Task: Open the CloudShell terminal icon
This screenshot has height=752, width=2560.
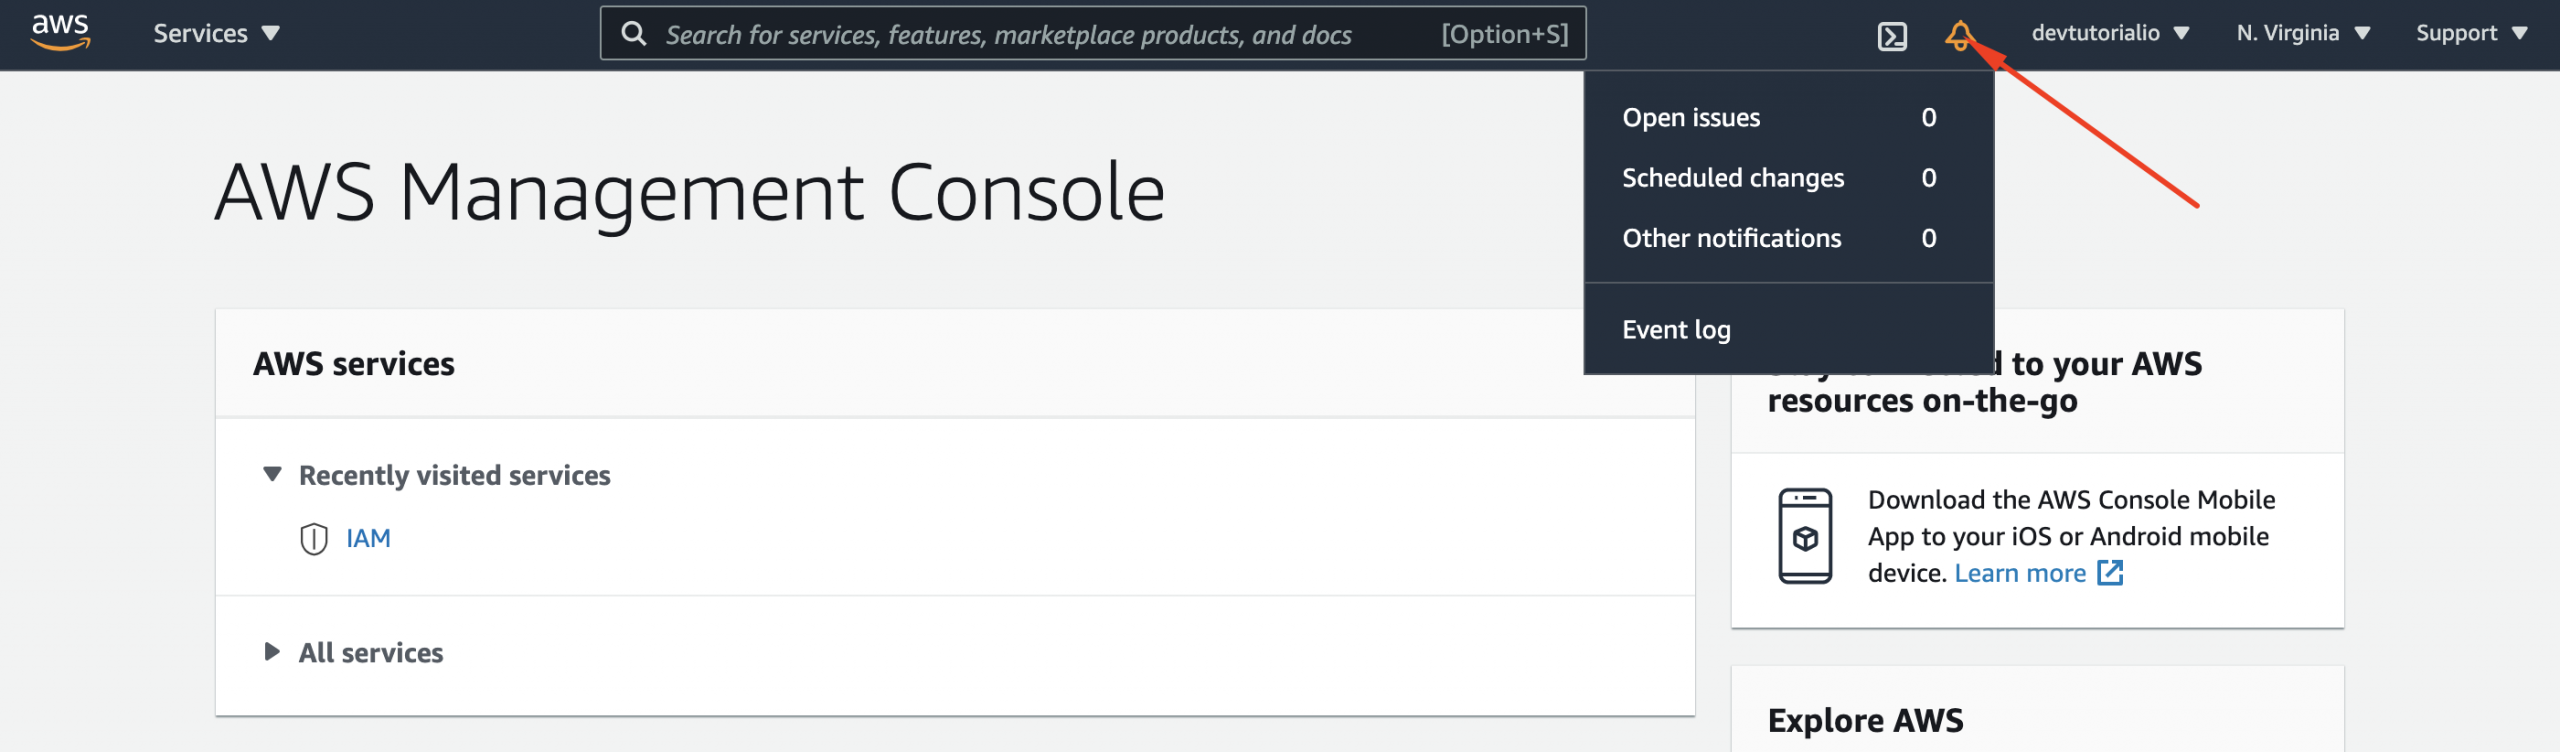Action: (x=1892, y=36)
